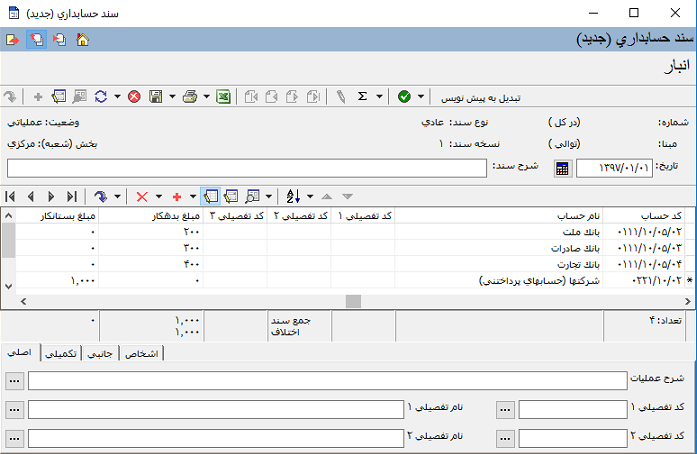Click the home icon in the top bar

(x=82, y=40)
